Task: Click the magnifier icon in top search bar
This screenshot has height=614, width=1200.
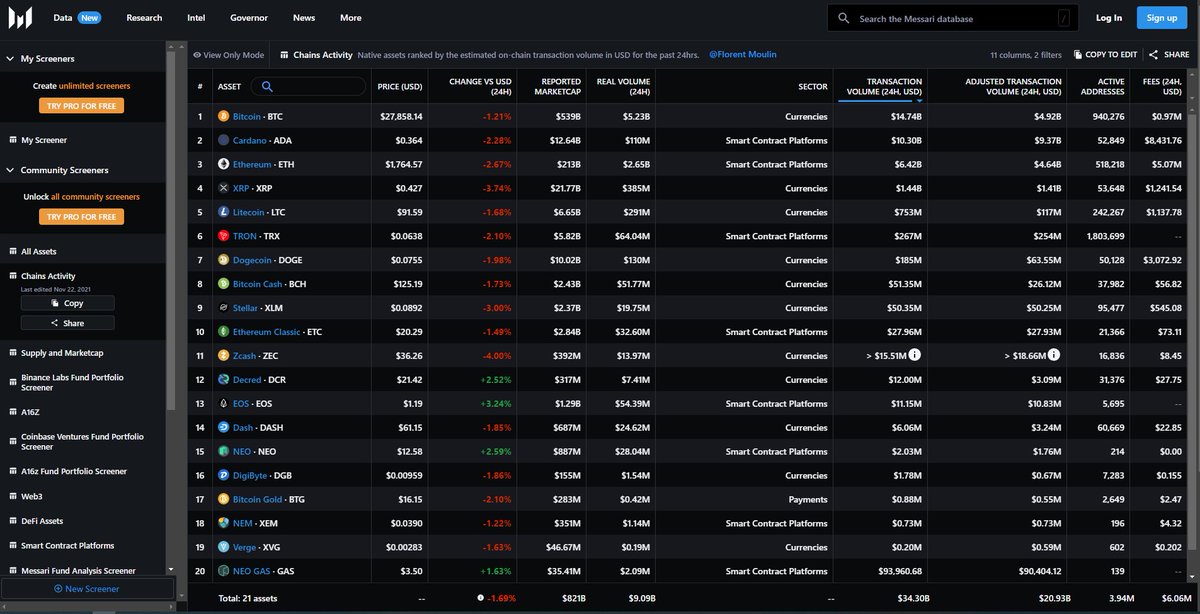Action: (x=844, y=18)
